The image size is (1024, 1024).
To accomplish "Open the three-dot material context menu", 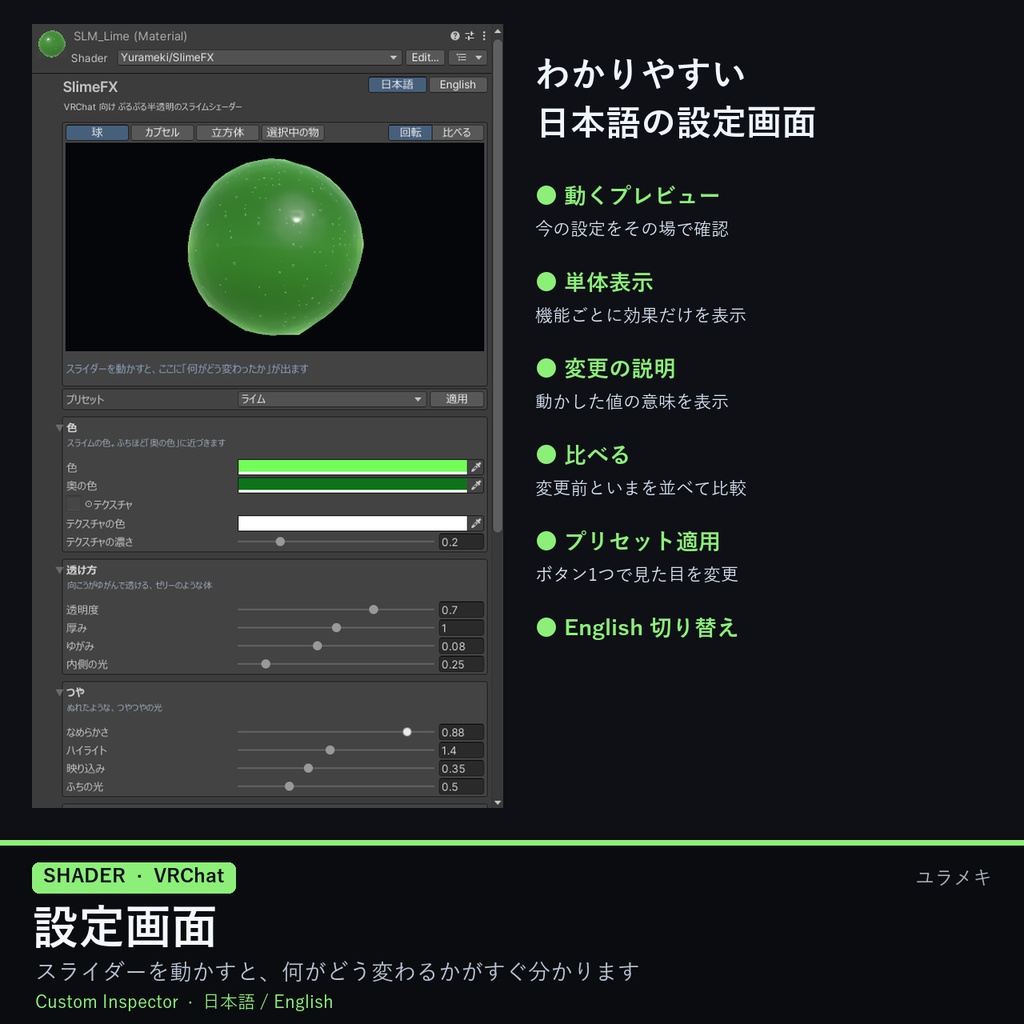I will tap(484, 36).
